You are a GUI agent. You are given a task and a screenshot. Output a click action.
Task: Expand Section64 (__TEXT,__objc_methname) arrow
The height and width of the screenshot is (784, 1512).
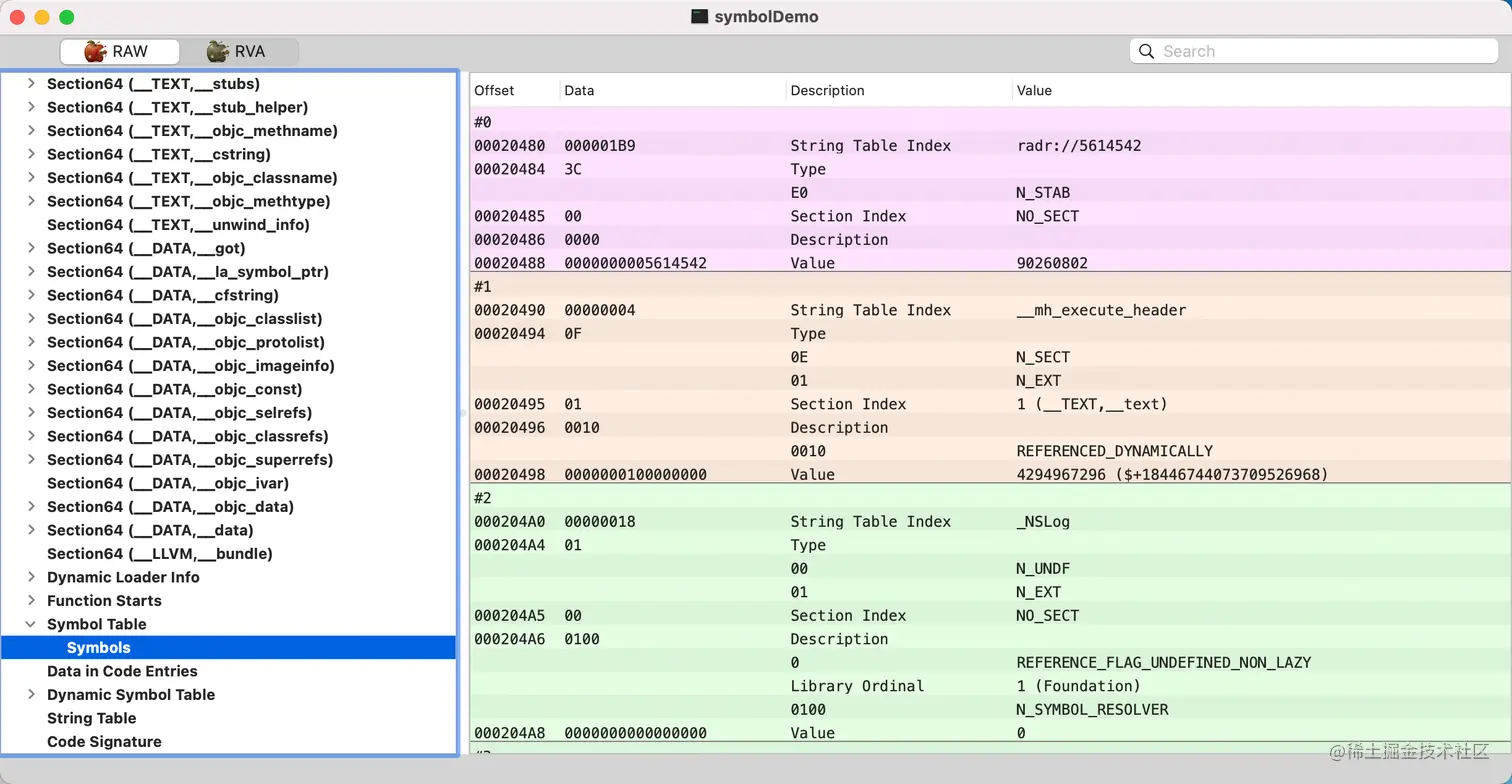pos(32,130)
